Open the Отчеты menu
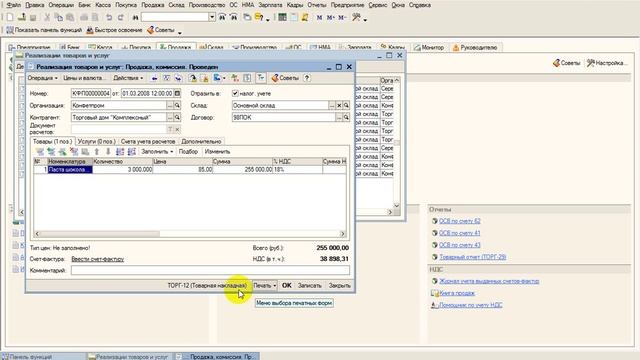The image size is (640, 360). 317,5
